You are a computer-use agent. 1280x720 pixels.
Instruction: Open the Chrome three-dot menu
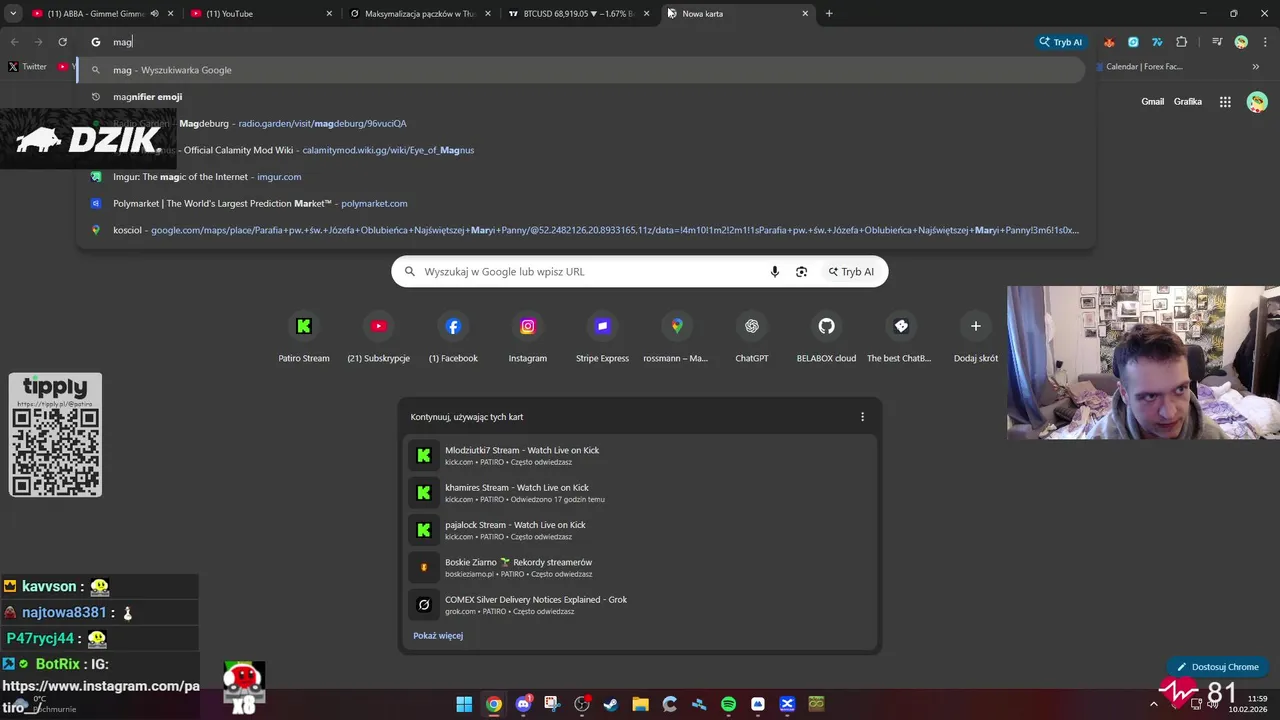[1264, 42]
